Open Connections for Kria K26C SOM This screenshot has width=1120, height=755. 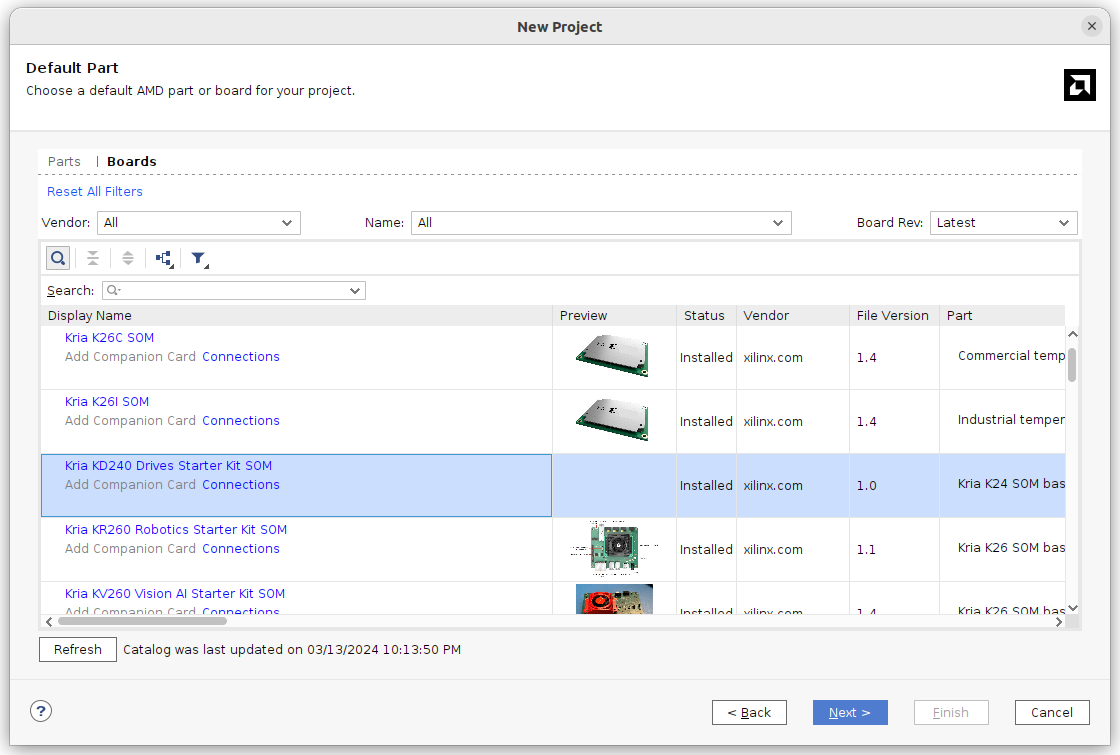(241, 356)
